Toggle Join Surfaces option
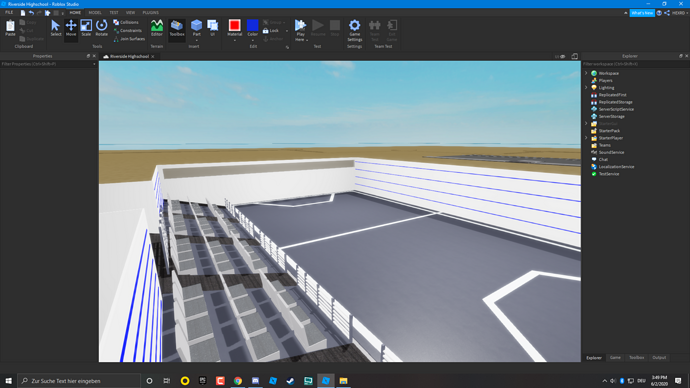690x388 pixels. pyautogui.click(x=129, y=39)
